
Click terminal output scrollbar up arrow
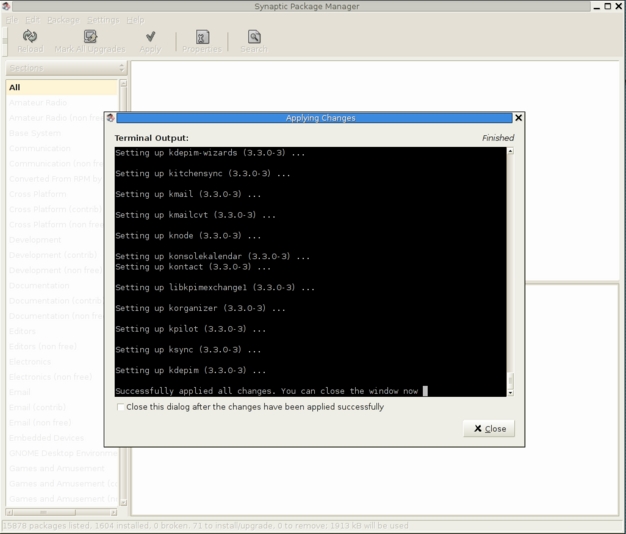pos(510,152)
